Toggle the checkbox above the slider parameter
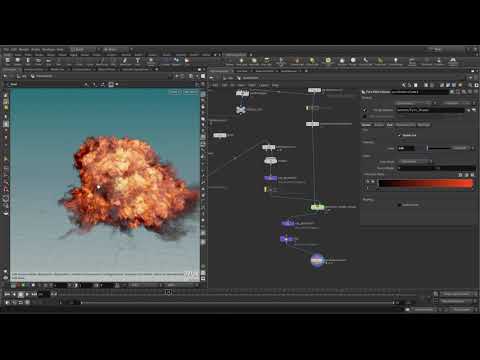This screenshot has height=360, width=480. [400, 135]
